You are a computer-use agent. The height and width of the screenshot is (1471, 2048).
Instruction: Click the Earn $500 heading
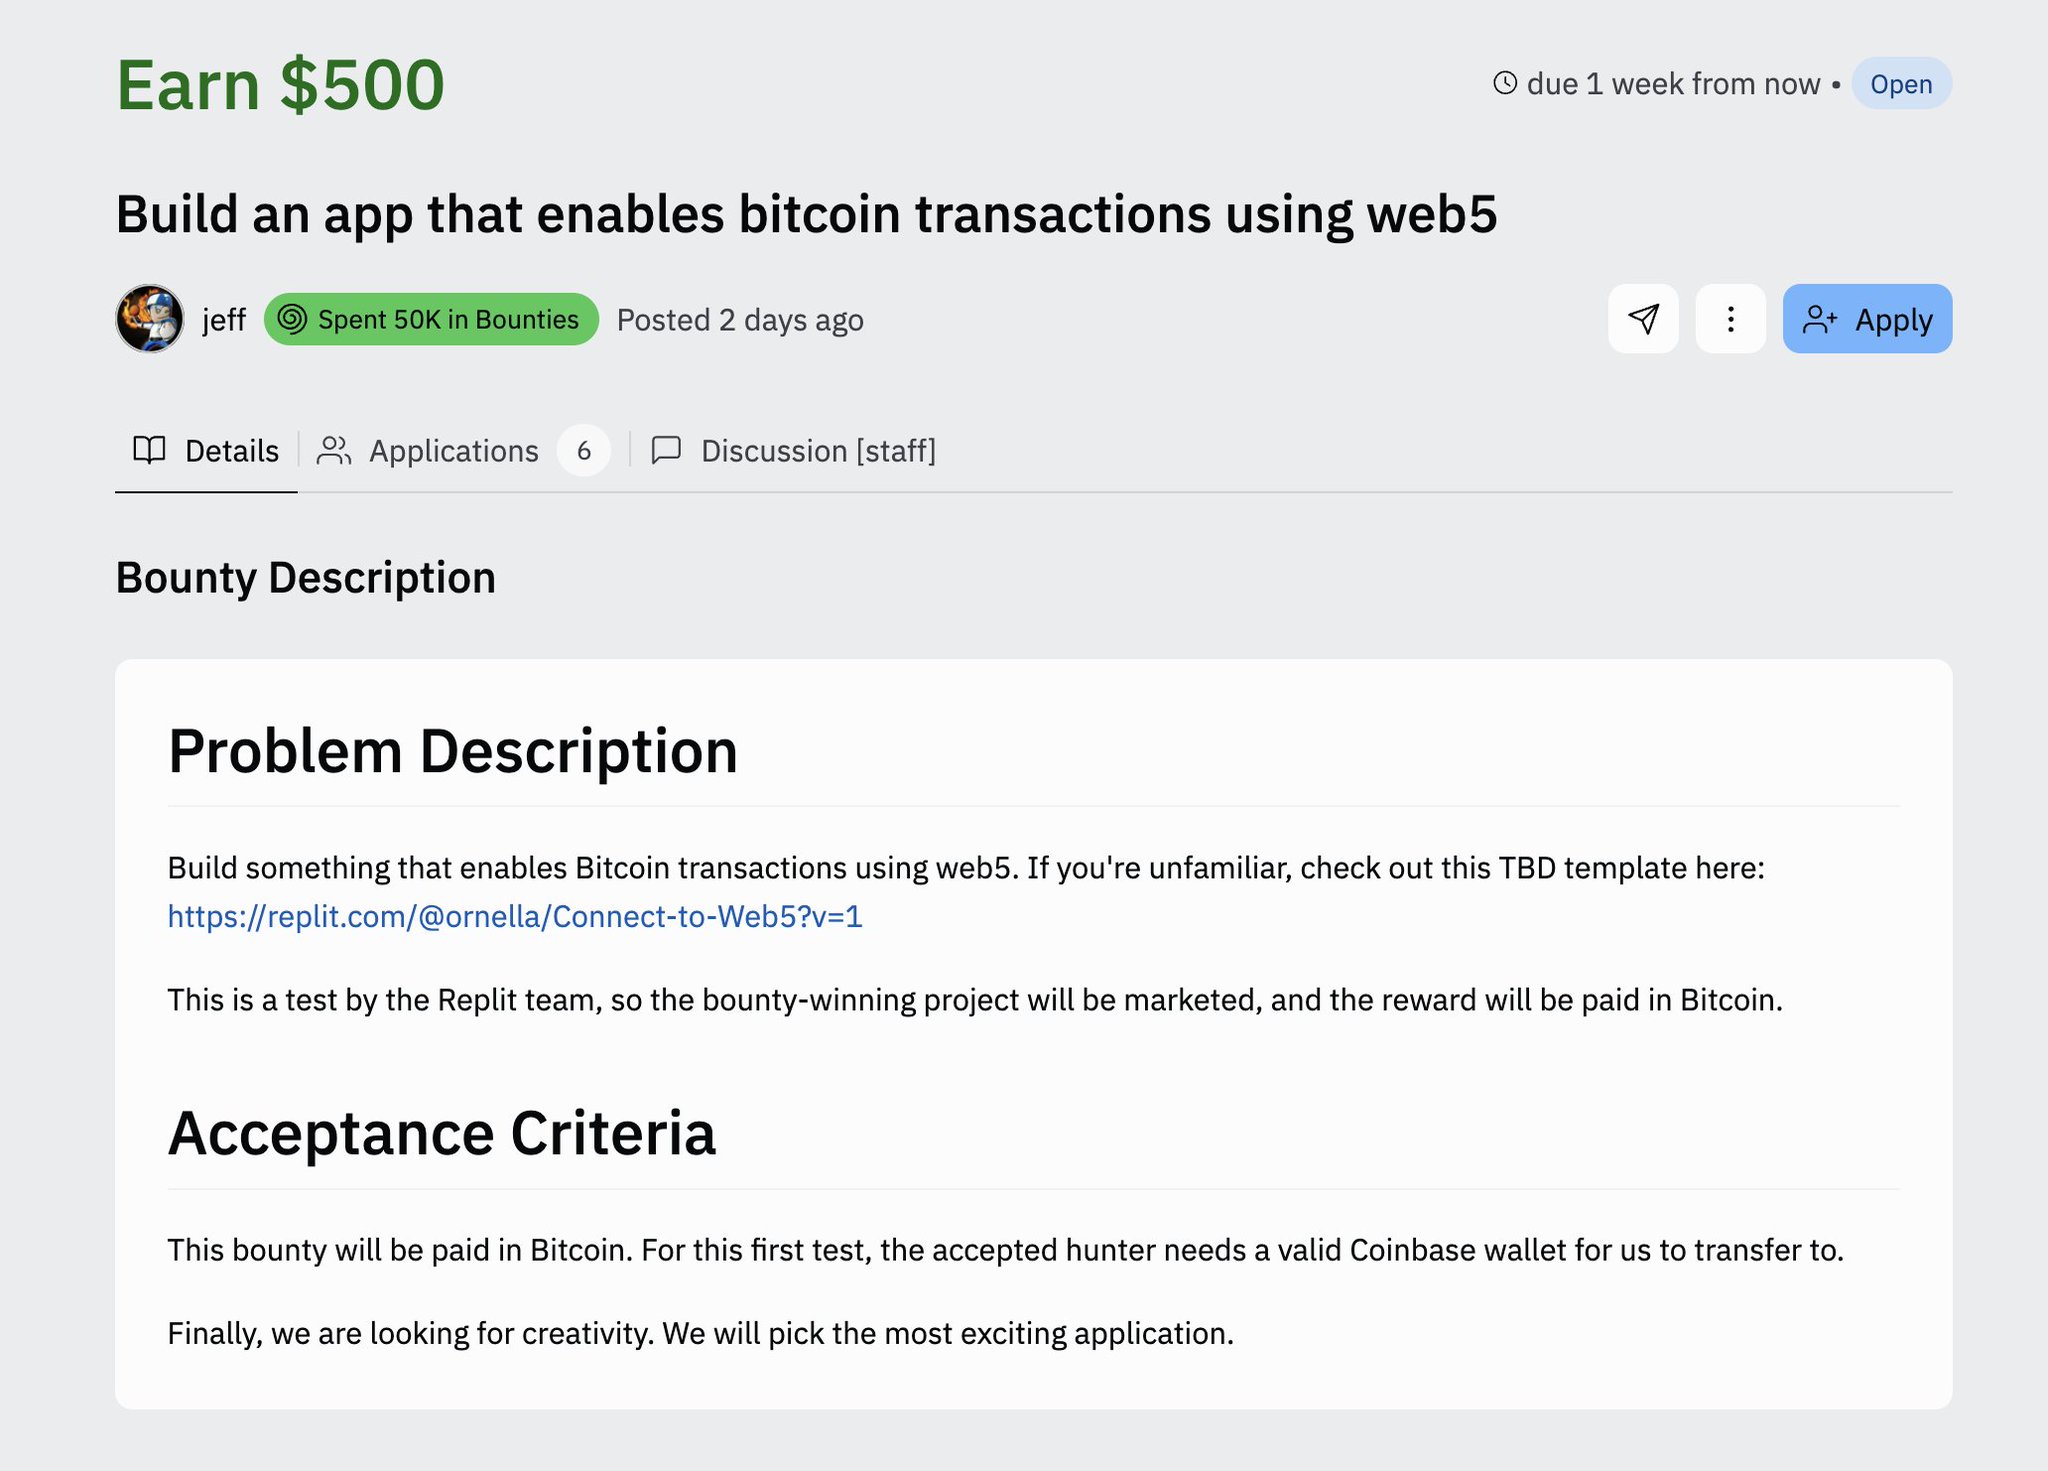280,85
